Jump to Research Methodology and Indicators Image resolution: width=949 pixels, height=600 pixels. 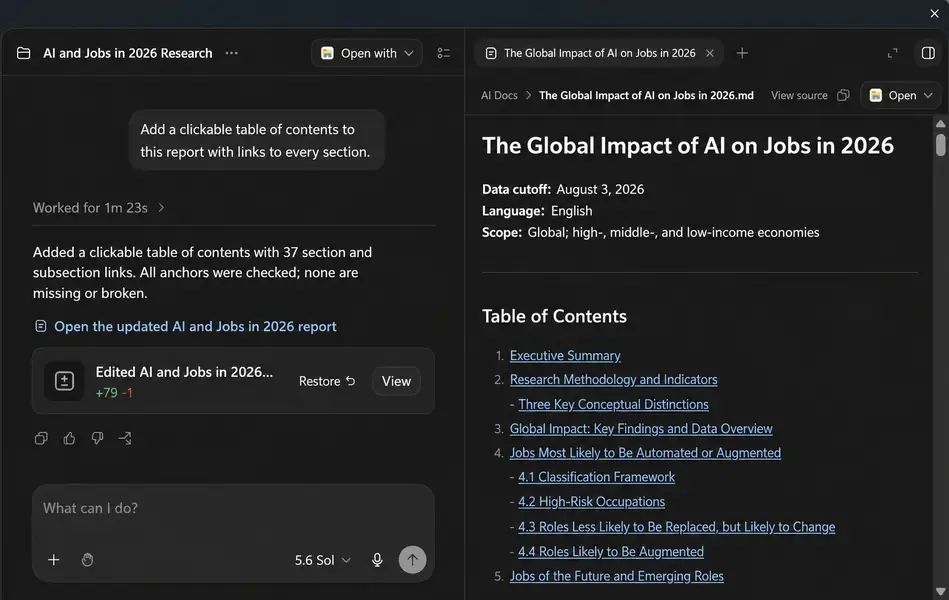[x=613, y=380]
